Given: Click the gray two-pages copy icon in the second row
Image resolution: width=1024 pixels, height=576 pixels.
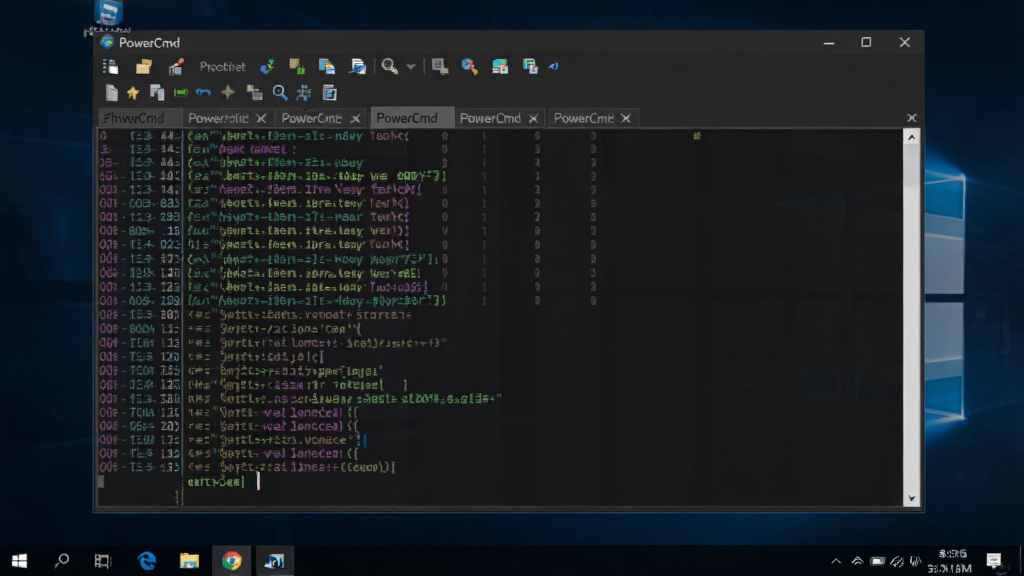Looking at the screenshot, I should (157, 93).
